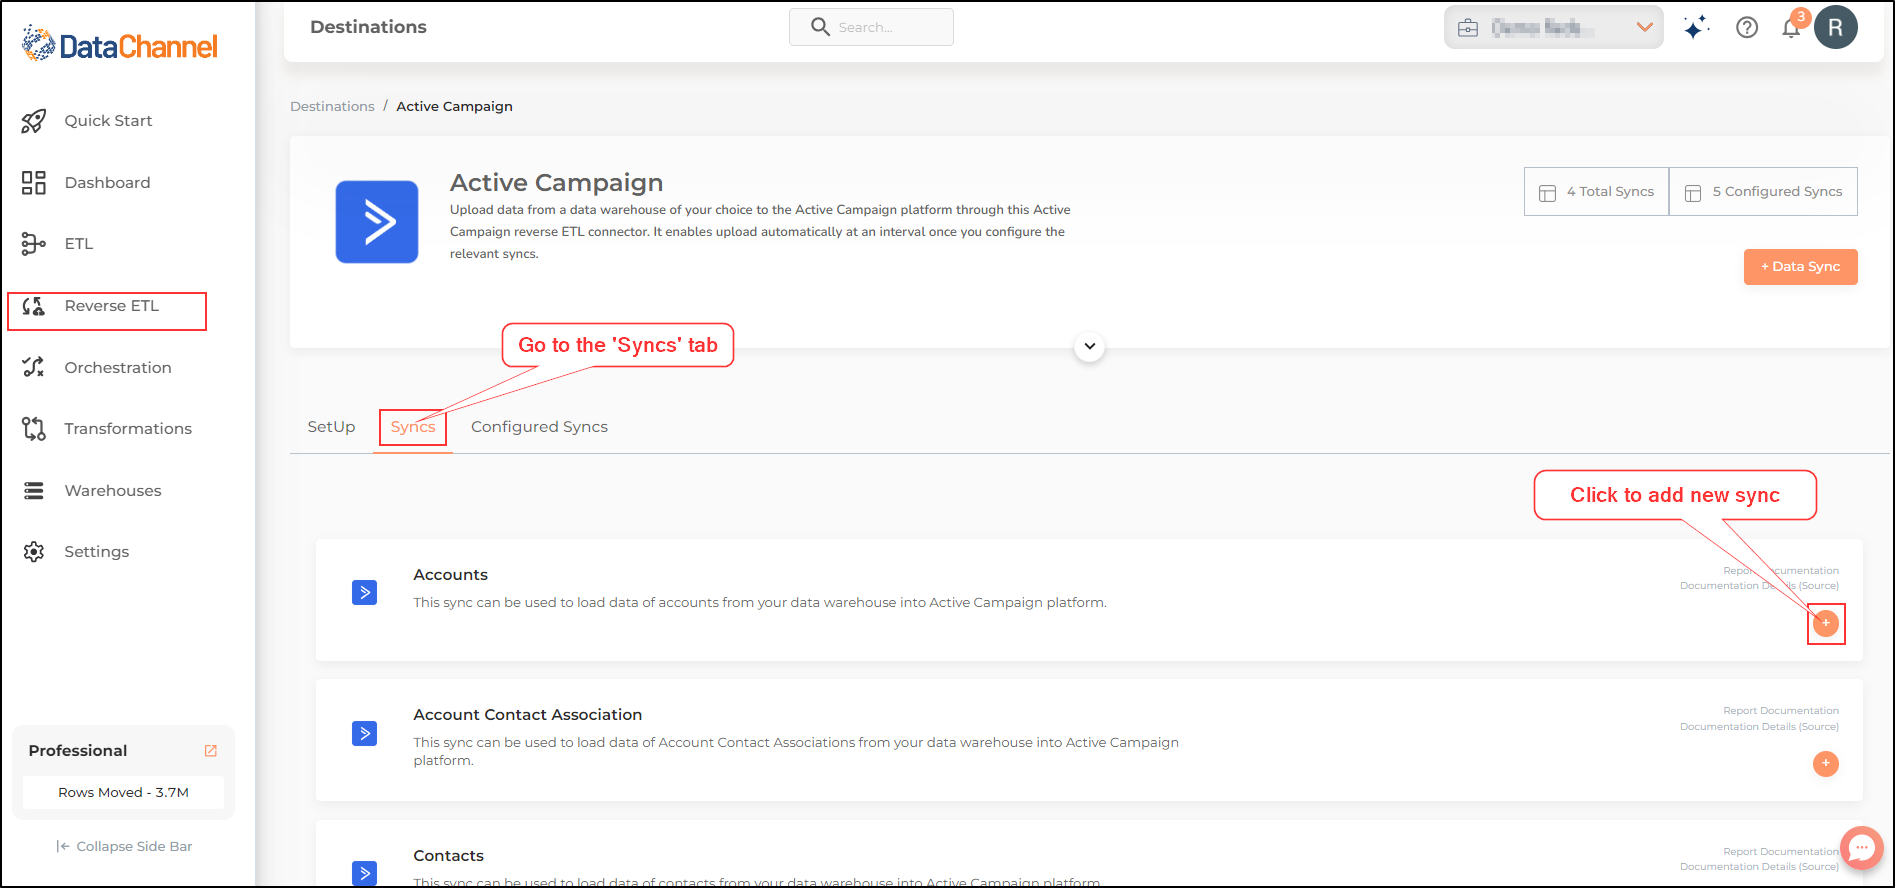Select the Orchestration icon
This screenshot has height=888, width=1895.
pos(34,367)
